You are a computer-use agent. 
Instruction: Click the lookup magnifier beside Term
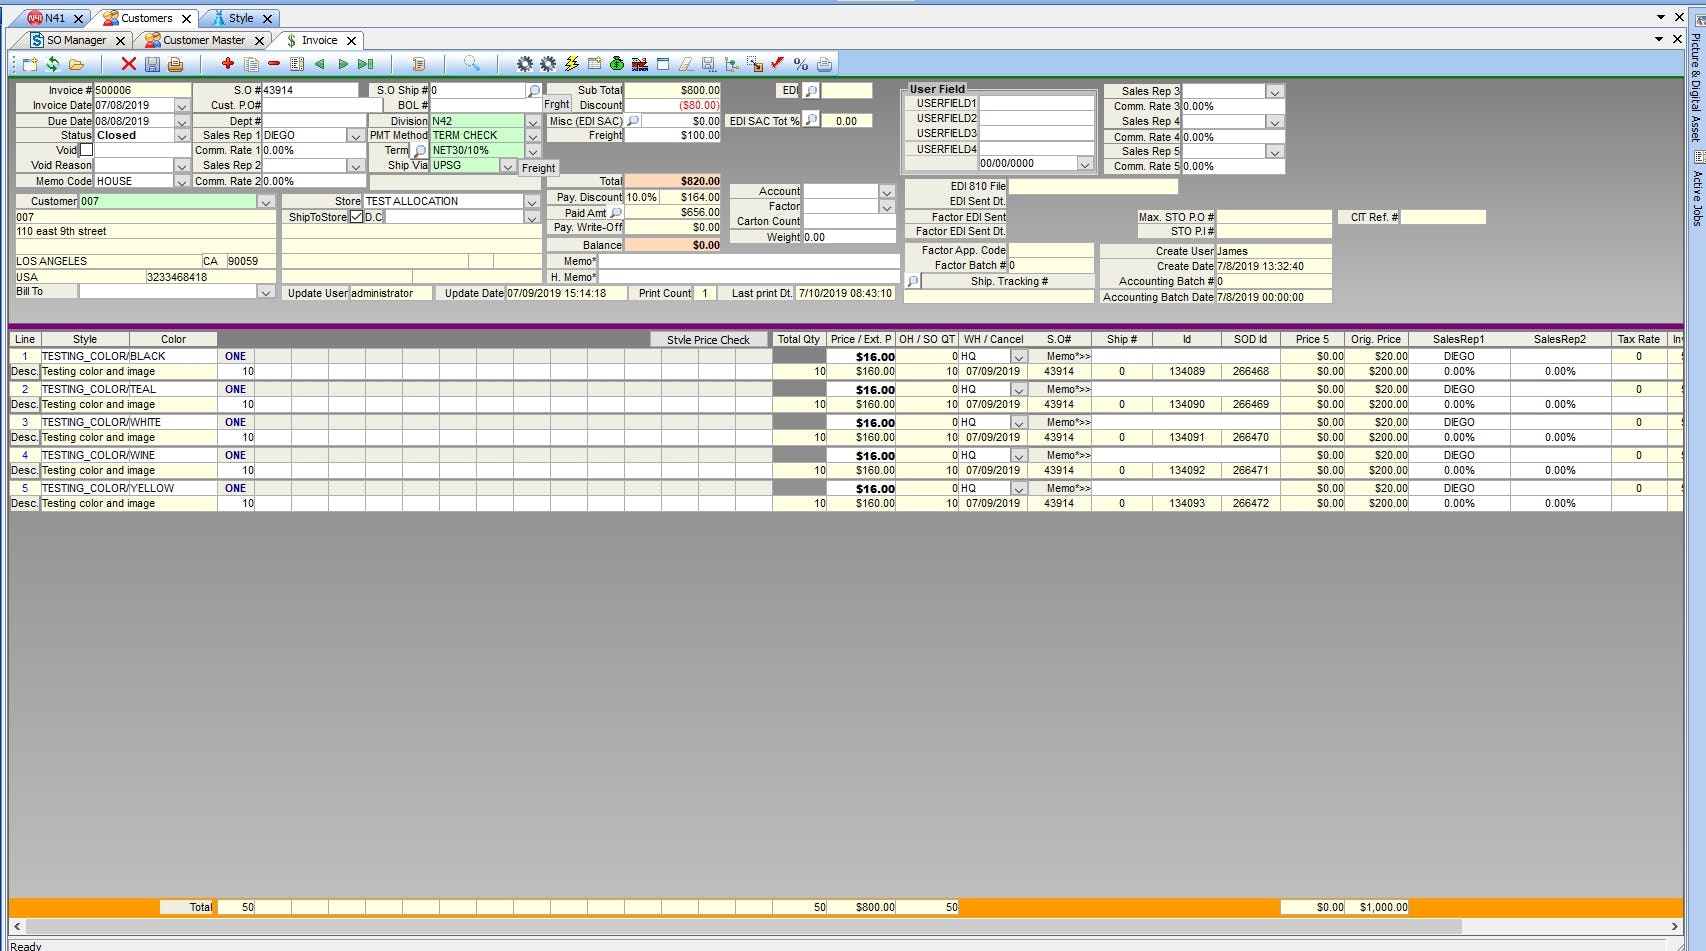420,151
